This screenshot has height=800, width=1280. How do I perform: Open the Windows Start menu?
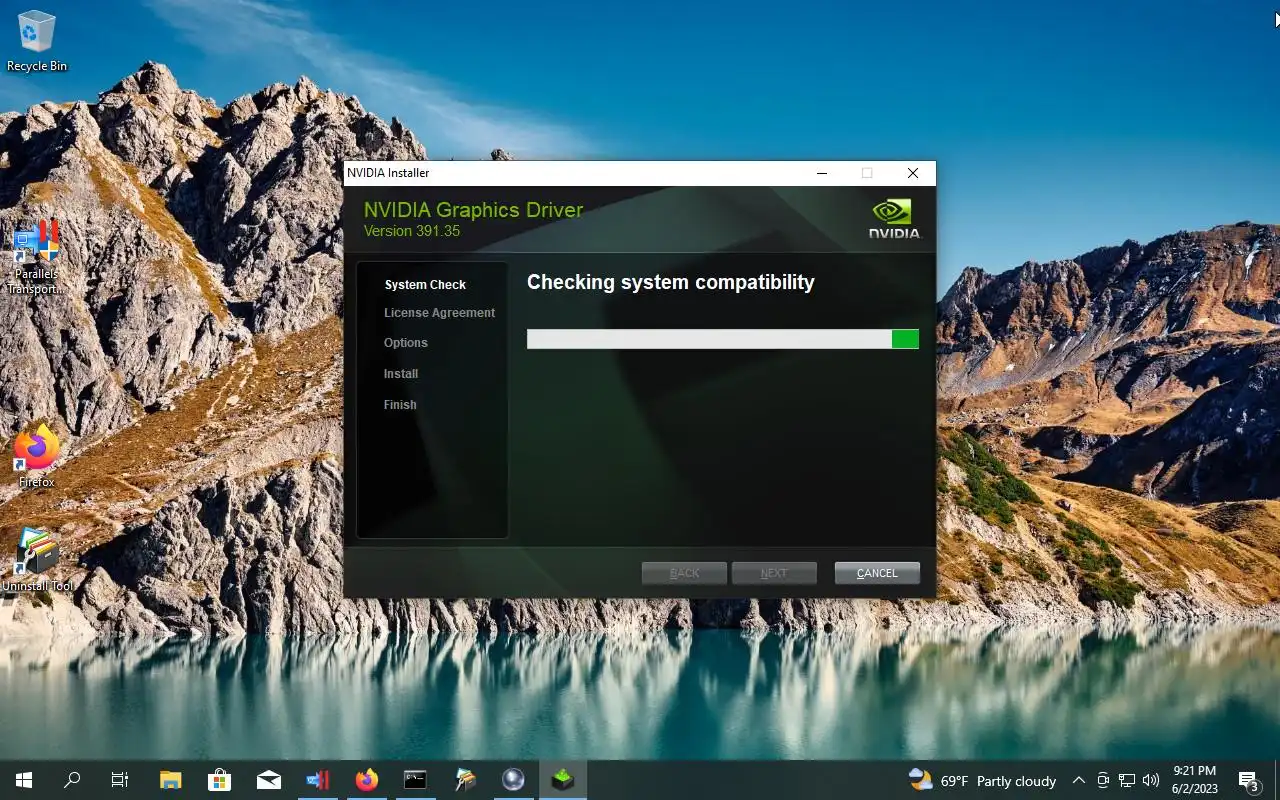[x=24, y=780]
